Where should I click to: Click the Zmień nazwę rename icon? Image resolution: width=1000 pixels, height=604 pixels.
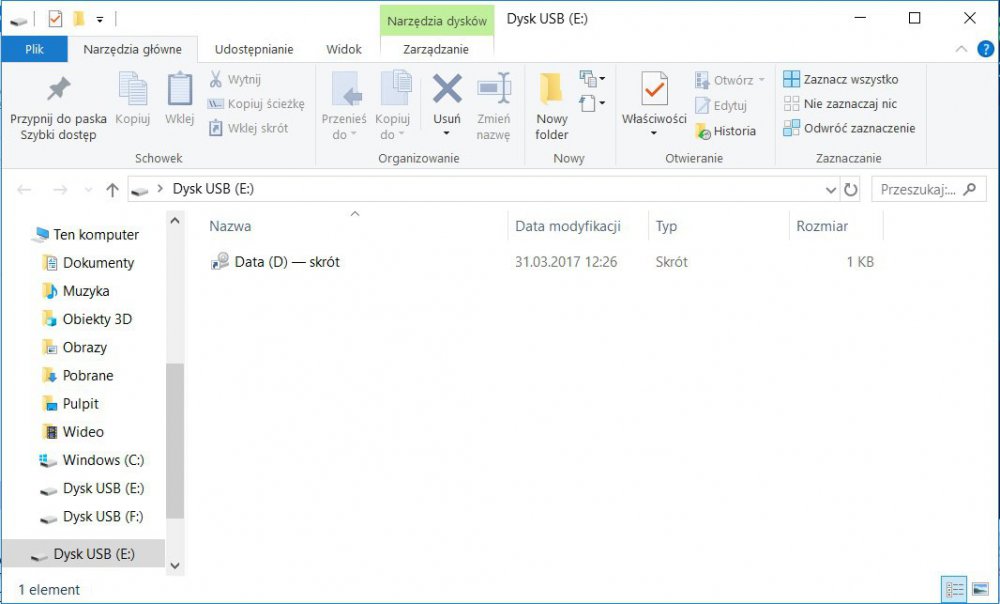pyautogui.click(x=493, y=90)
